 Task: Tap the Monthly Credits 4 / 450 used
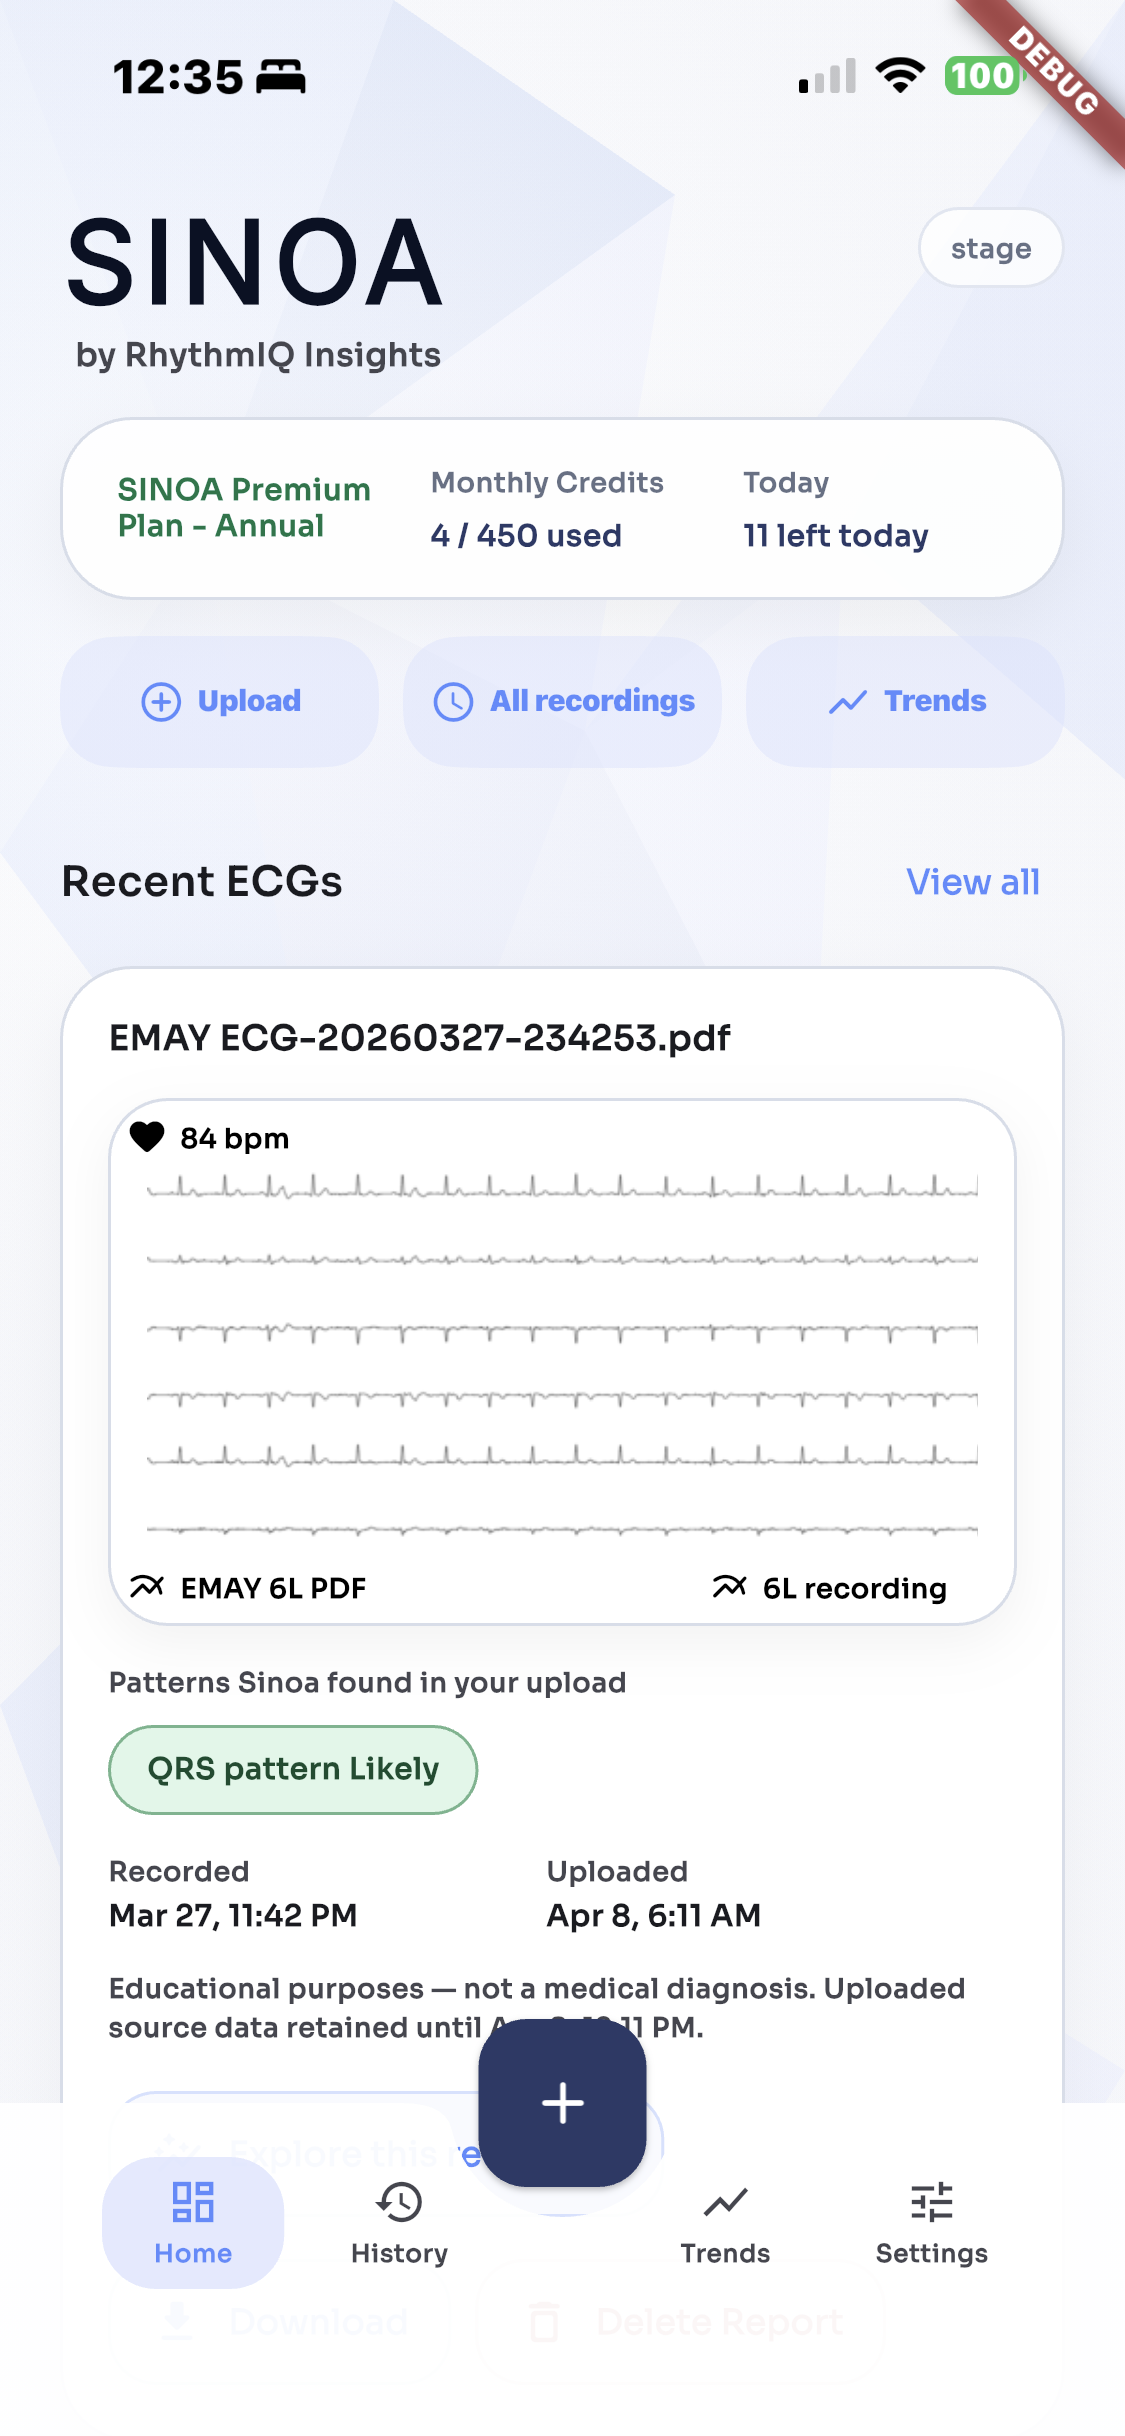(x=546, y=510)
